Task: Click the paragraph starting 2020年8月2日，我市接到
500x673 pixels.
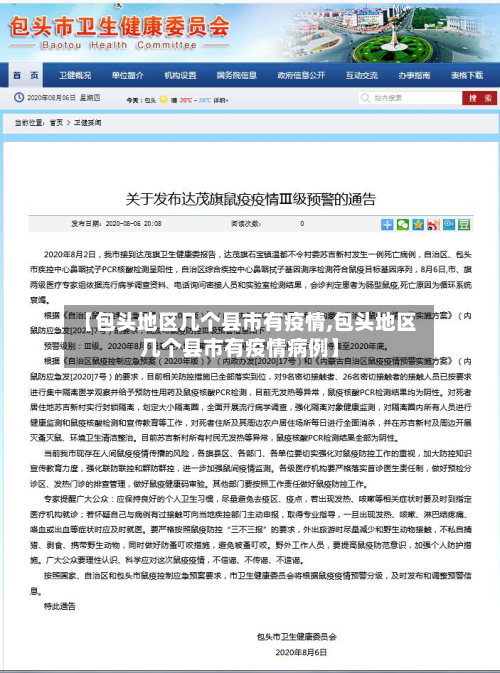Action: [251, 277]
